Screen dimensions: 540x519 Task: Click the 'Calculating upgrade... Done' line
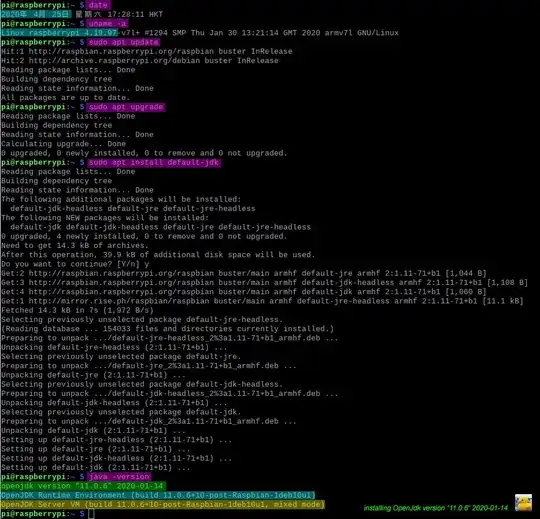[63, 144]
